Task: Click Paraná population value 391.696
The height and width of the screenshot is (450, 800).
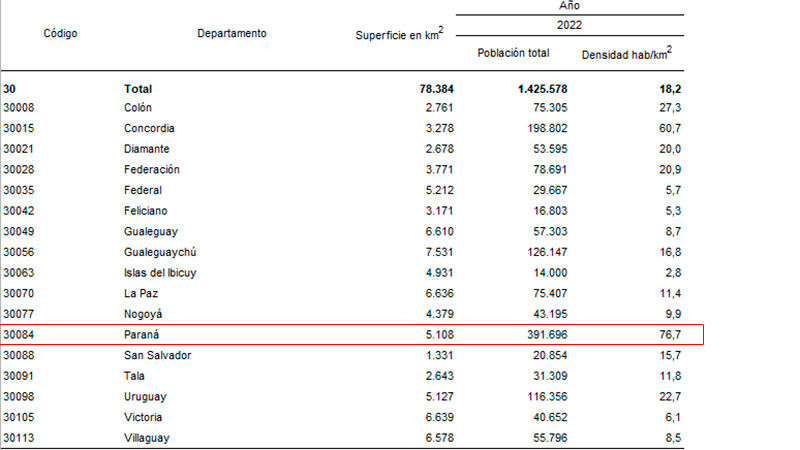Action: coord(547,335)
